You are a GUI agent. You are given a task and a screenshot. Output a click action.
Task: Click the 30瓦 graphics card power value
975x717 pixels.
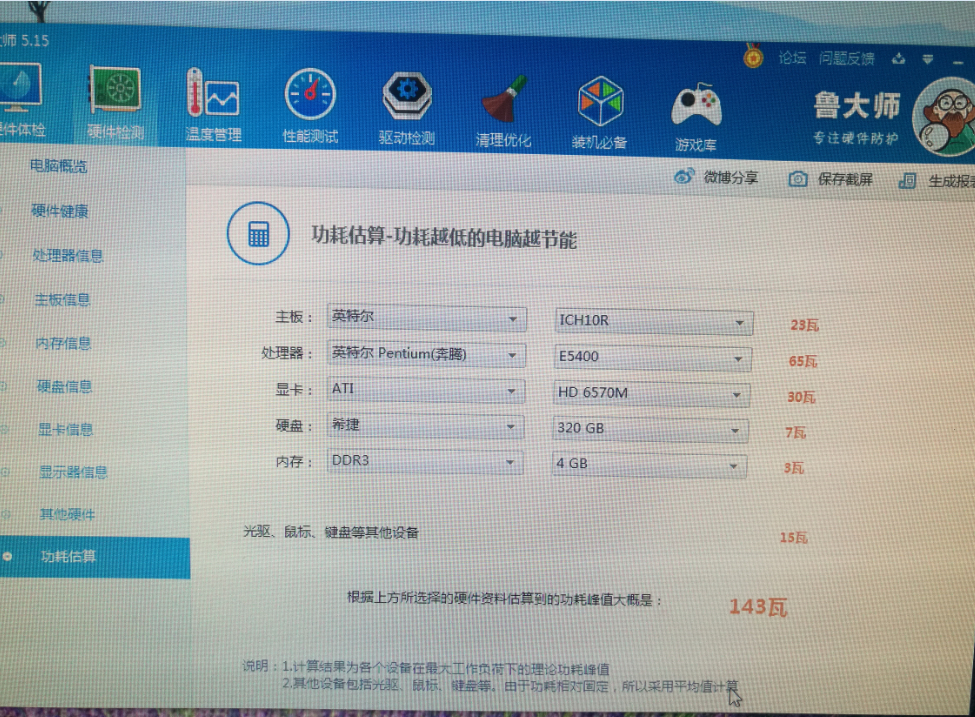pos(801,397)
